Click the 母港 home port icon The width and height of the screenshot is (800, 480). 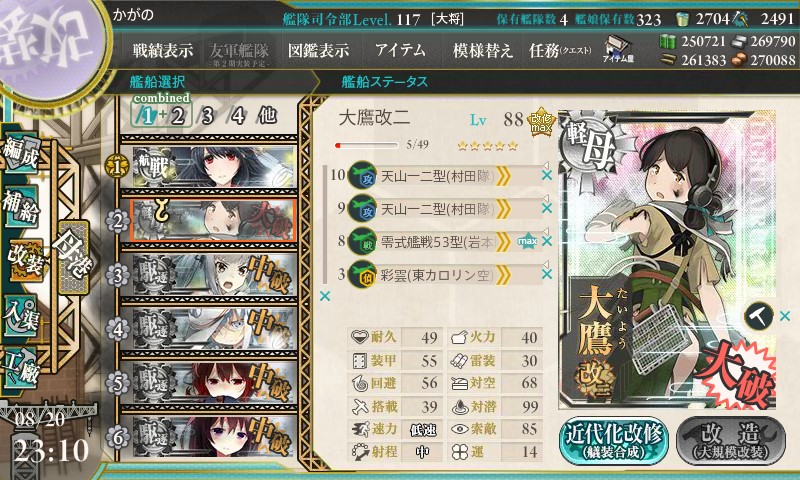click(x=74, y=257)
